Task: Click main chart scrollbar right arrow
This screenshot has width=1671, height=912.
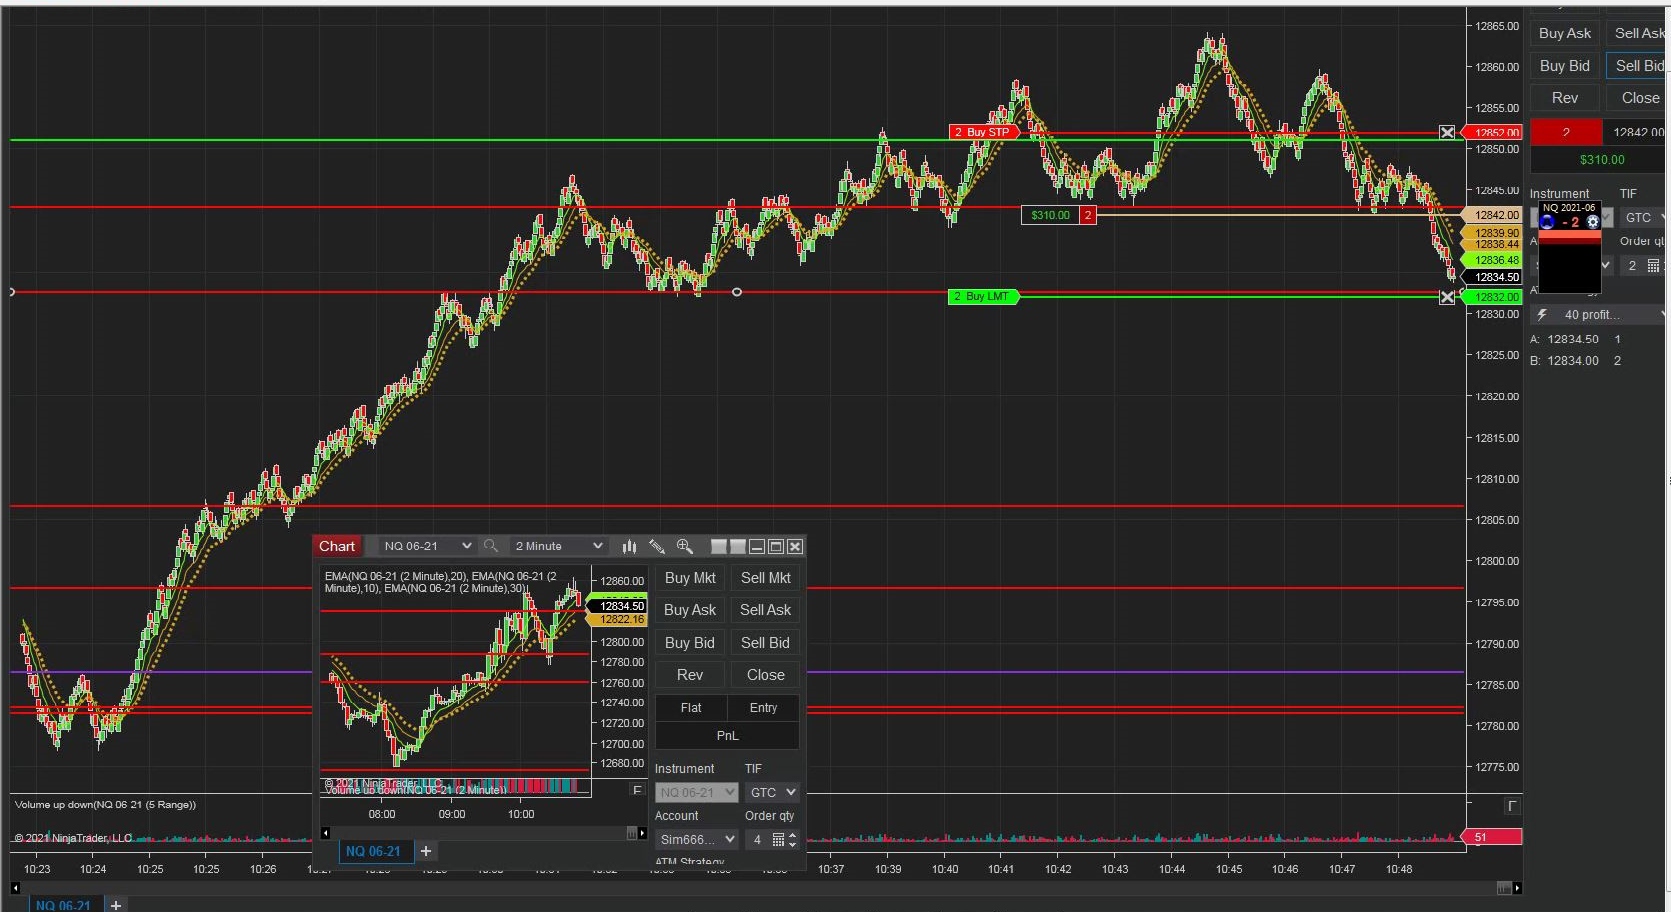Action: pyautogui.click(x=1517, y=888)
